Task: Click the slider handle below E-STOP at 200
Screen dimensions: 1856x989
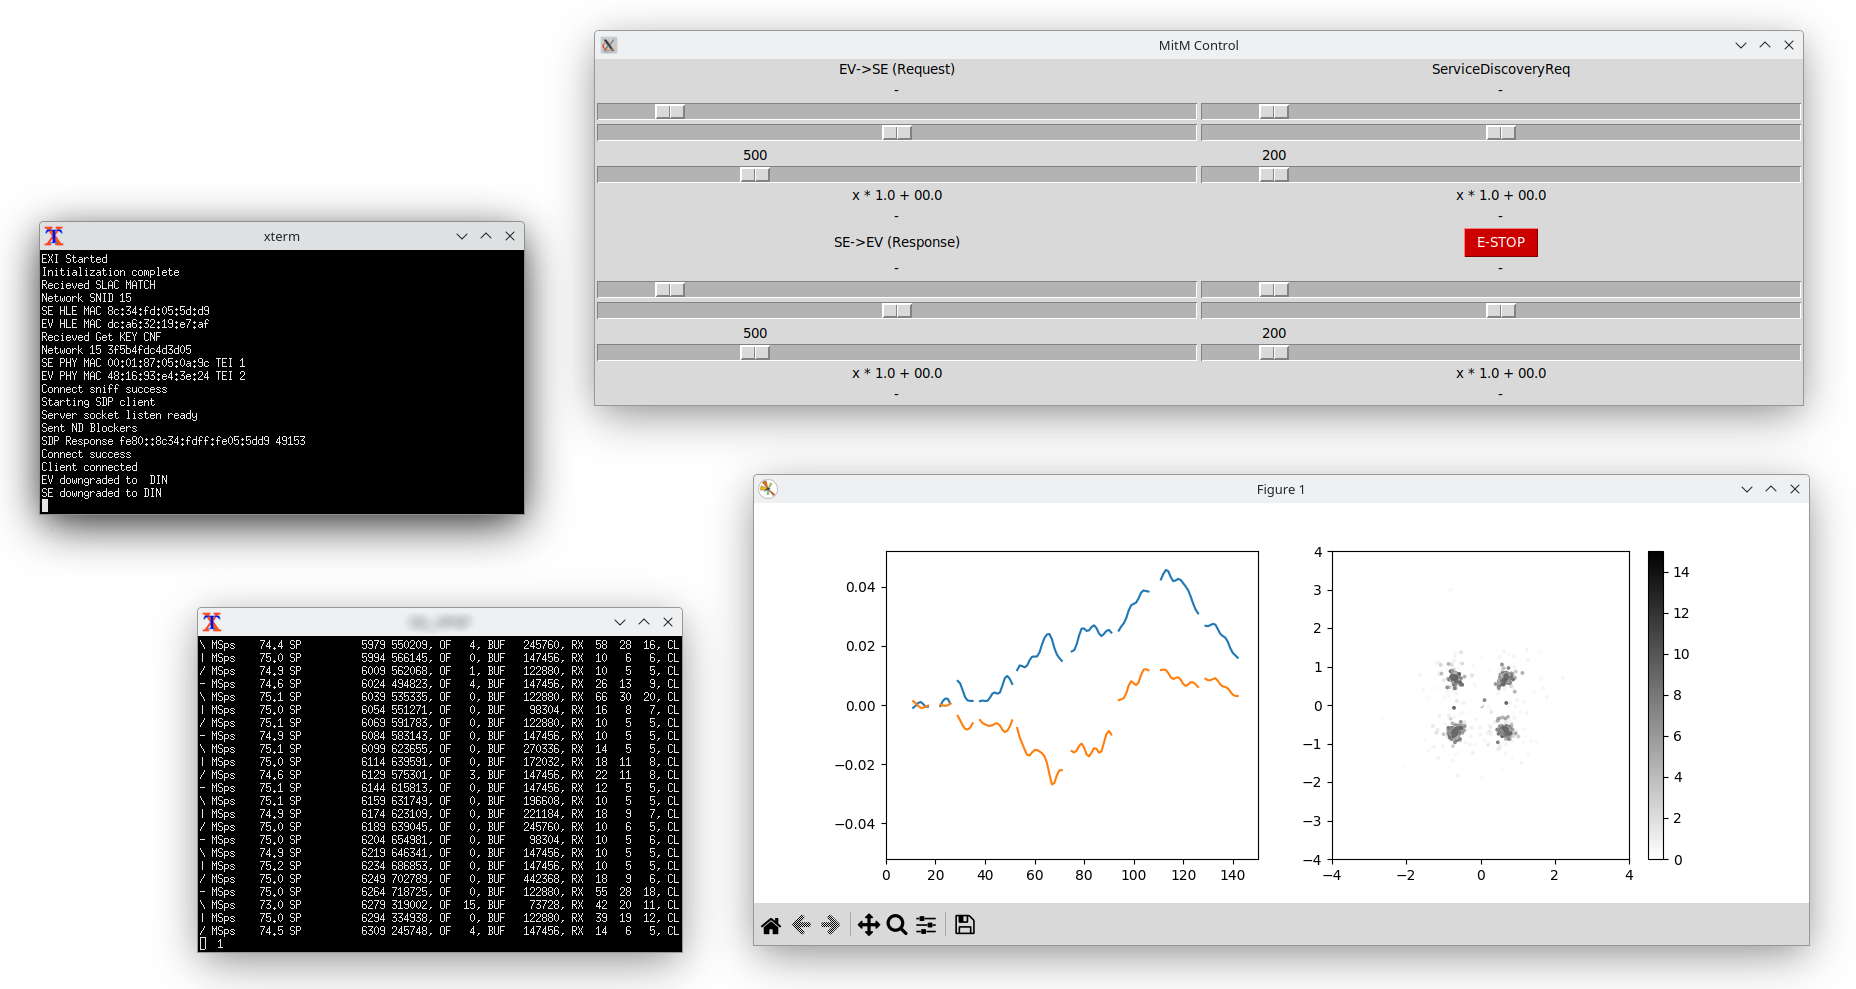Action: tap(1274, 353)
